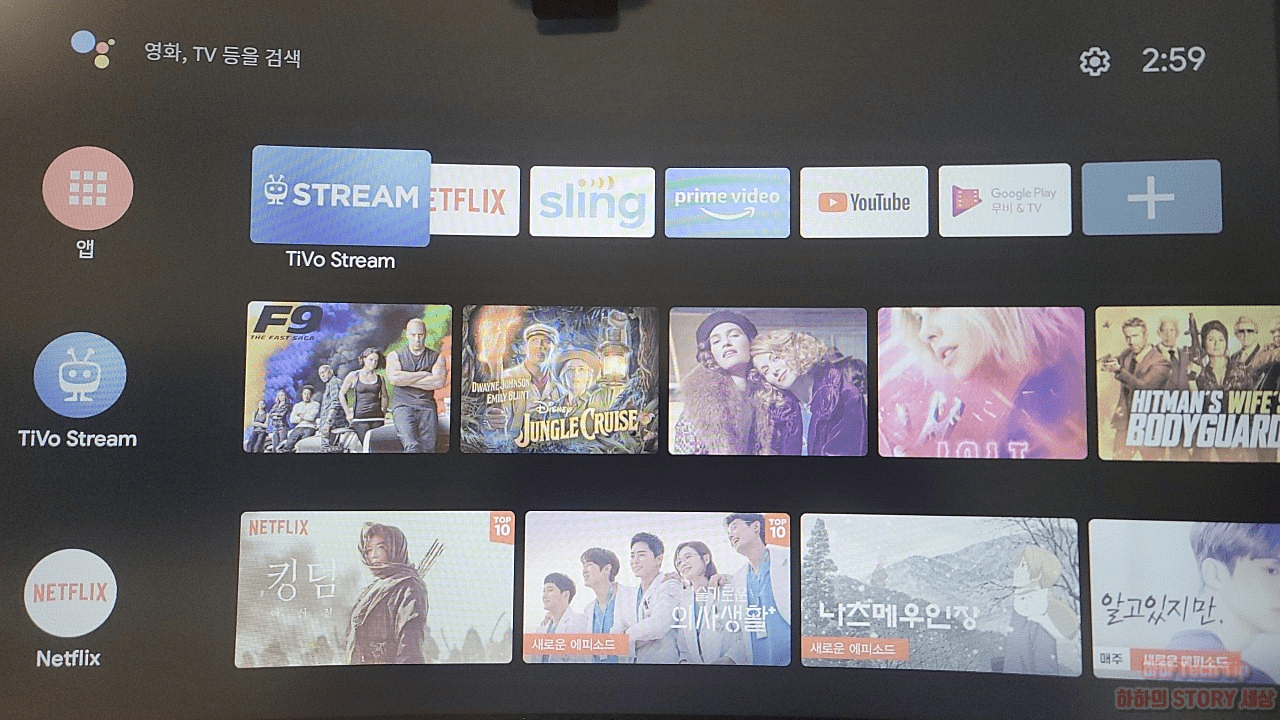Launch the Netflix app tile
Image resolution: width=1280 pixels, height=720 pixels.
pos(475,201)
